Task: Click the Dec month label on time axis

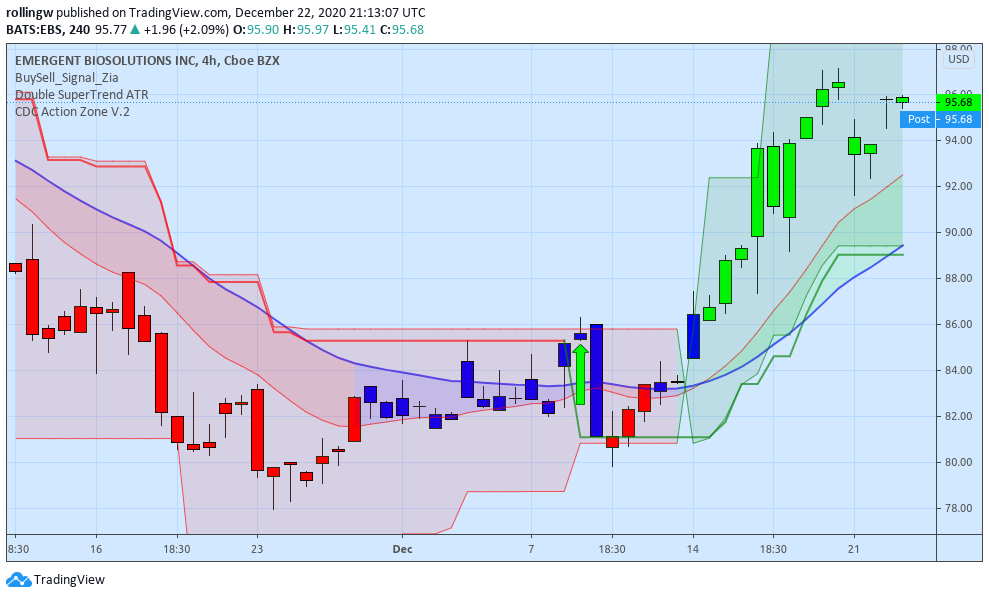Action: [402, 549]
